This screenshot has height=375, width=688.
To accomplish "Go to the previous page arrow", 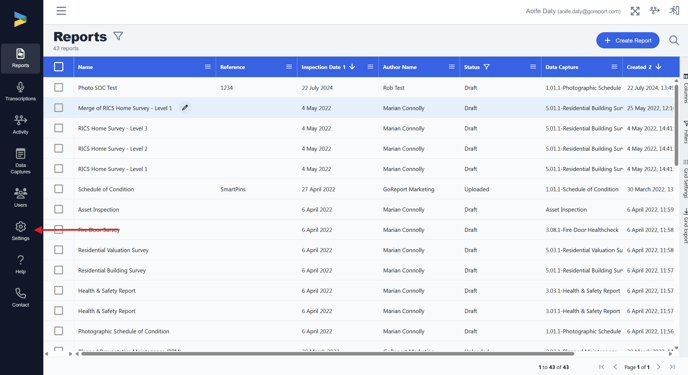I will 615,367.
